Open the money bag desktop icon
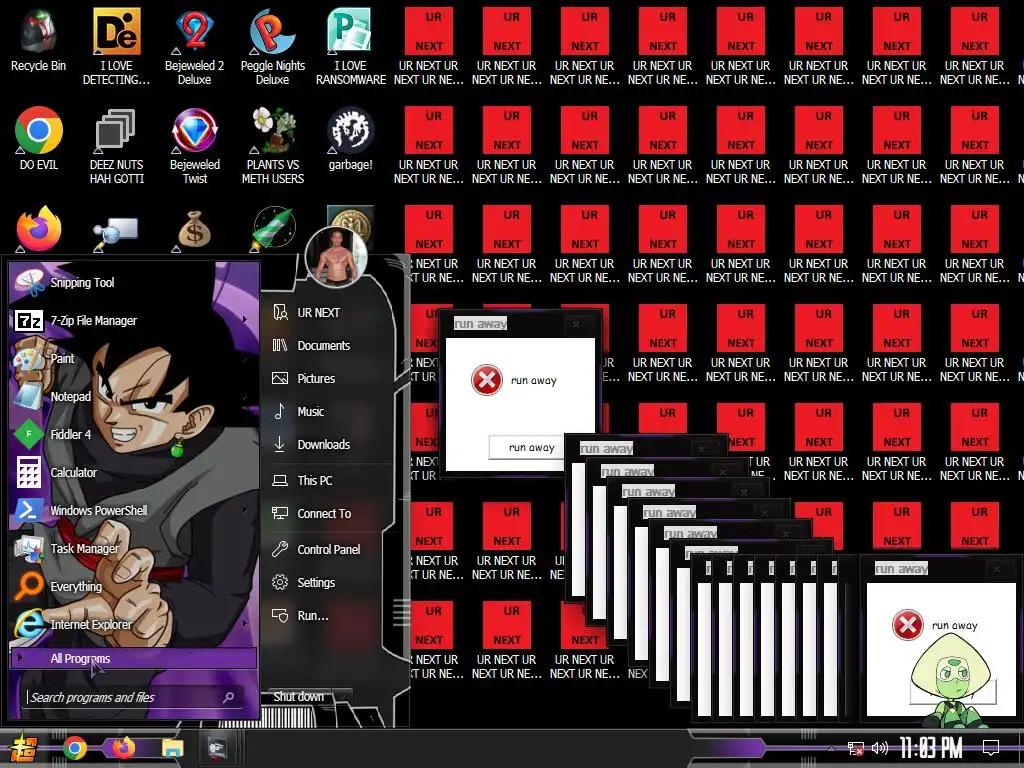Image resolution: width=1024 pixels, height=768 pixels. point(195,230)
